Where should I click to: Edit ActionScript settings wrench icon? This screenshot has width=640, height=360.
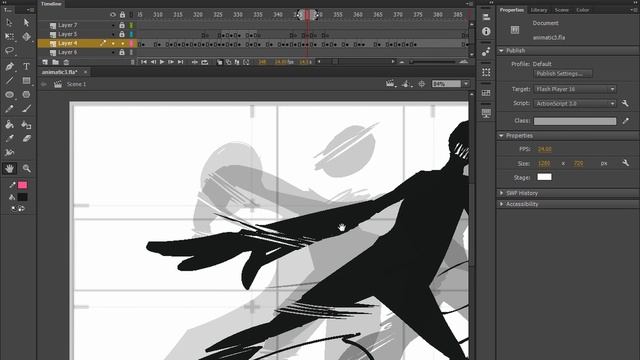click(x=625, y=103)
